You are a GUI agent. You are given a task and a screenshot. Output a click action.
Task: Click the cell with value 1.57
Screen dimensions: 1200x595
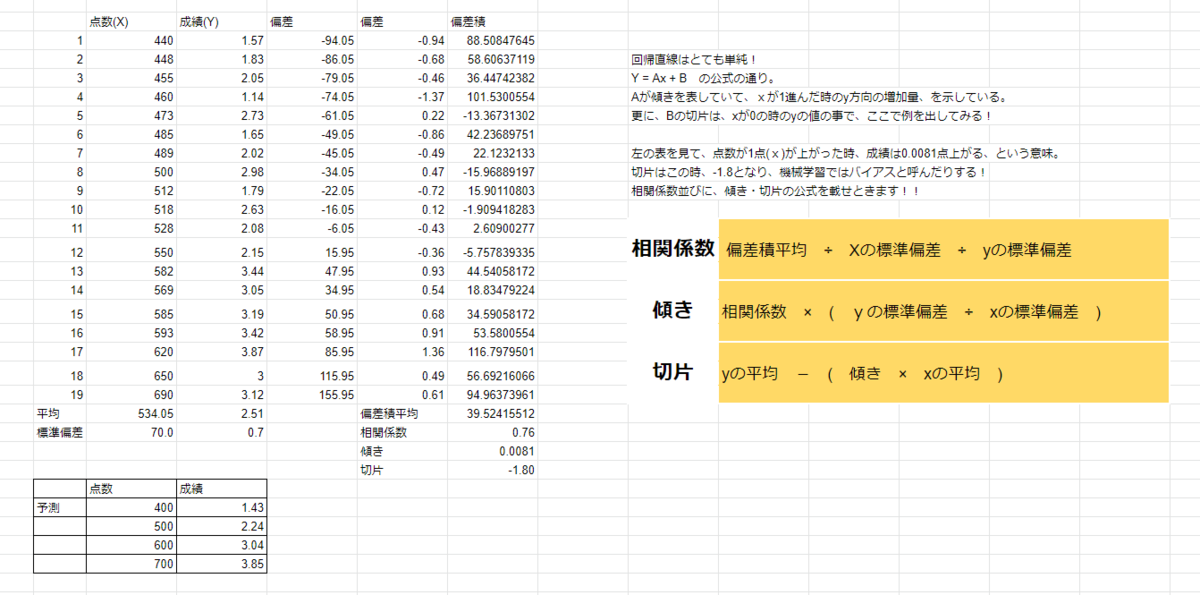[x=221, y=40]
